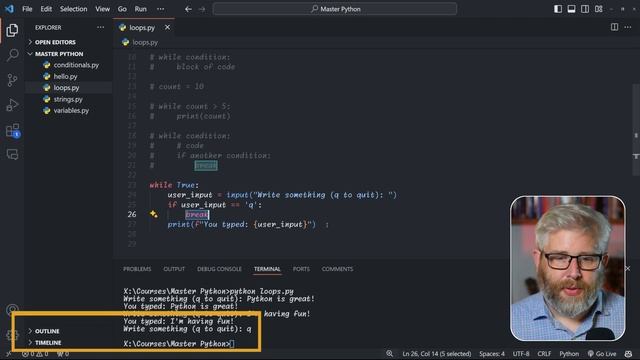This screenshot has height=360, width=640.
Task: Open Explorer Views and More Actions ellipsis
Action: click(x=100, y=27)
